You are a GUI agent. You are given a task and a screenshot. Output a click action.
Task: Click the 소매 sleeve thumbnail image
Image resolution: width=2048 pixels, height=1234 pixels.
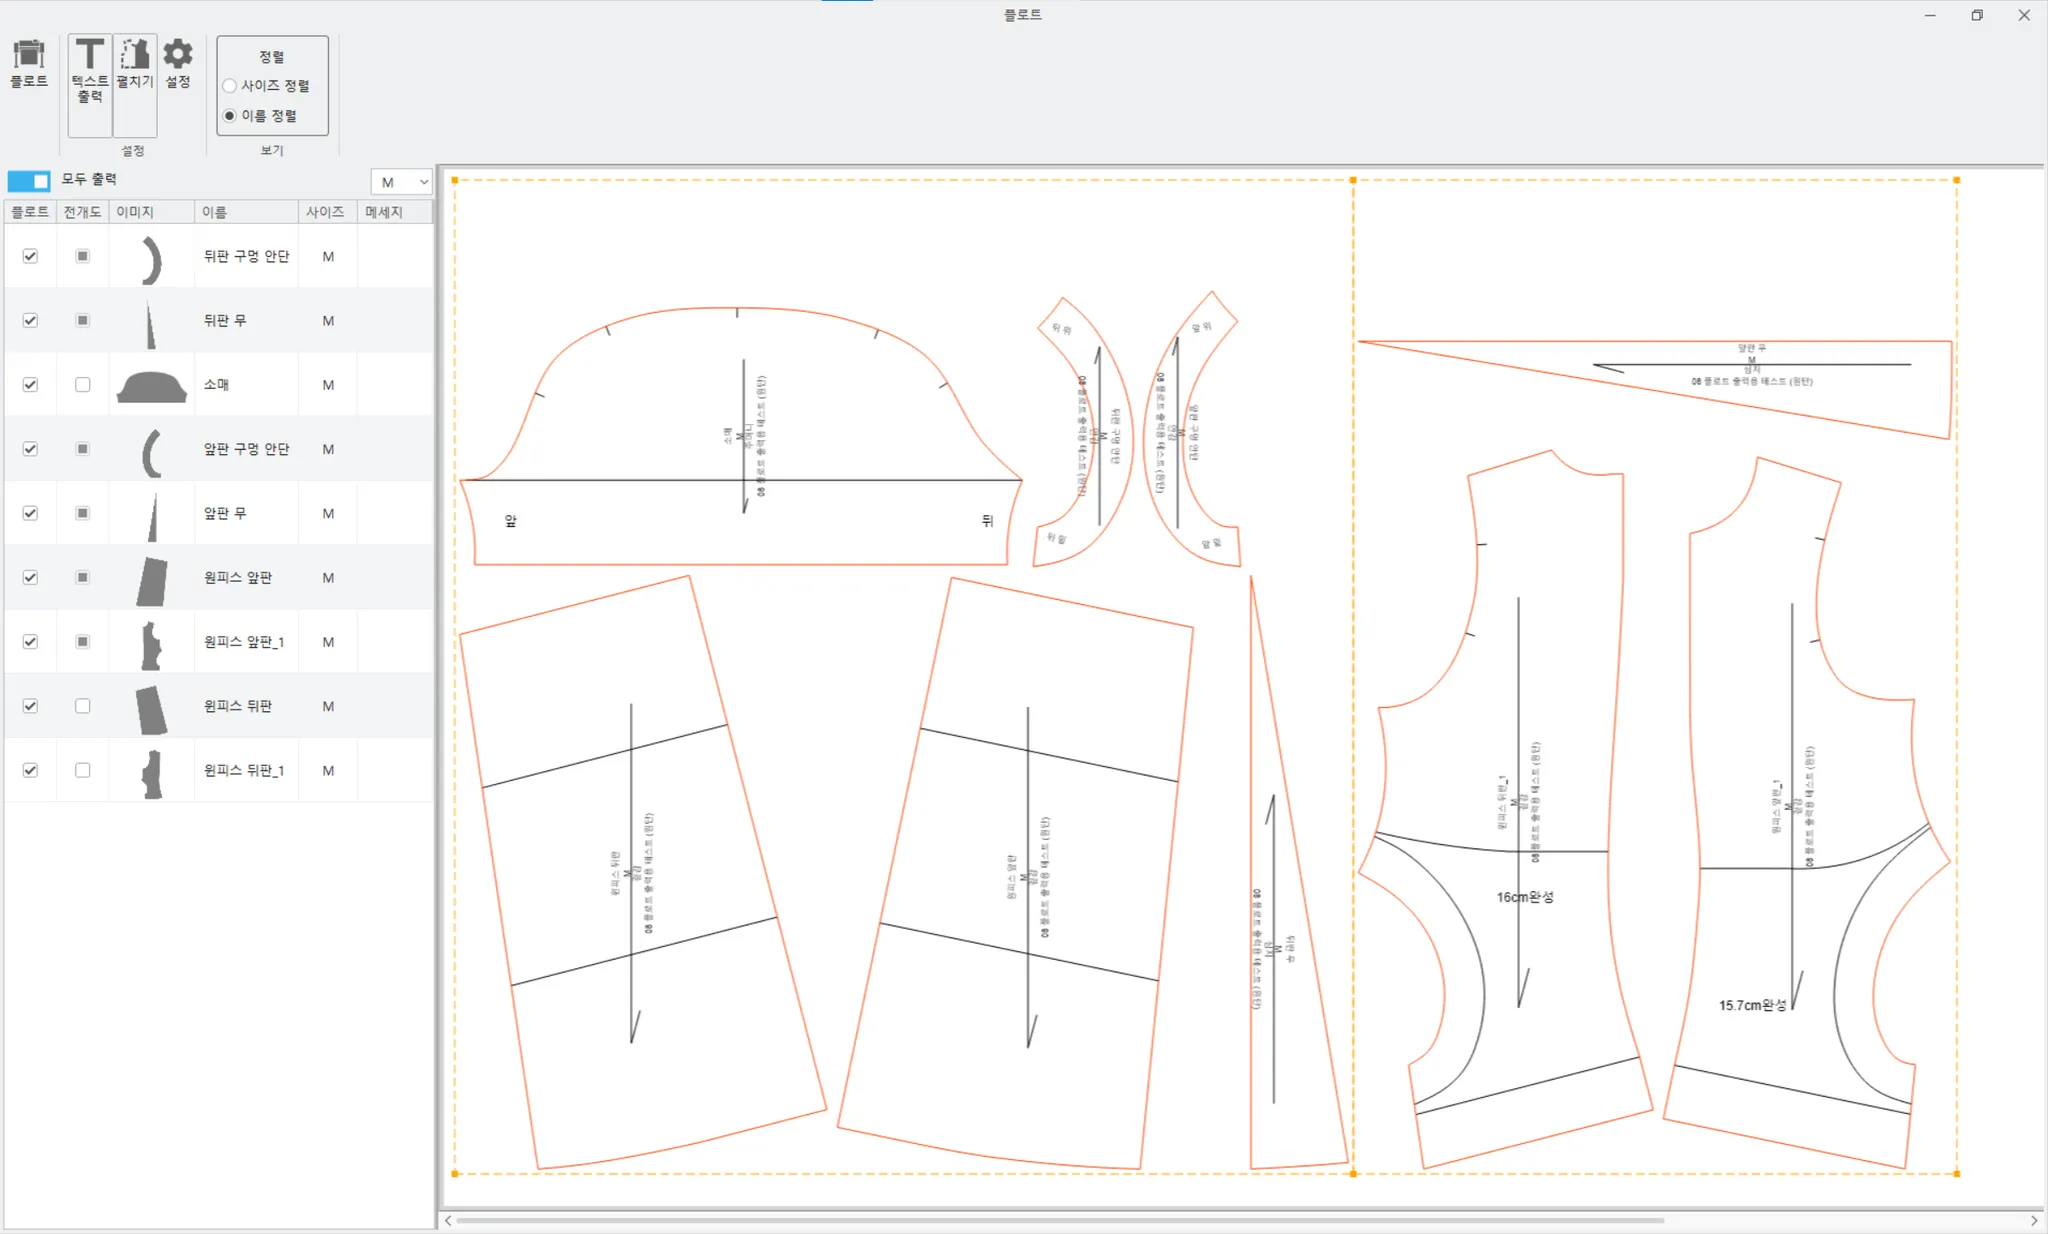point(151,386)
